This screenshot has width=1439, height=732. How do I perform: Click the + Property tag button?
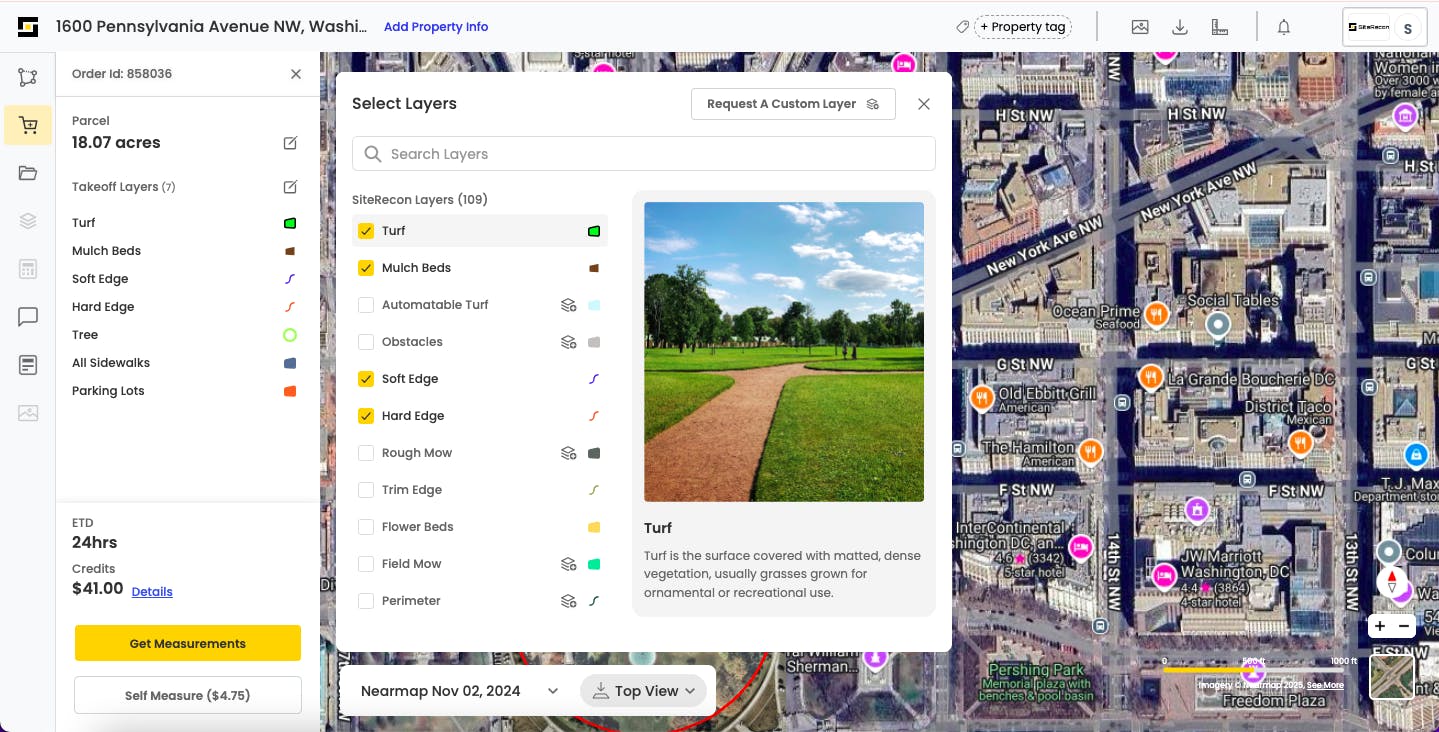tap(1022, 27)
